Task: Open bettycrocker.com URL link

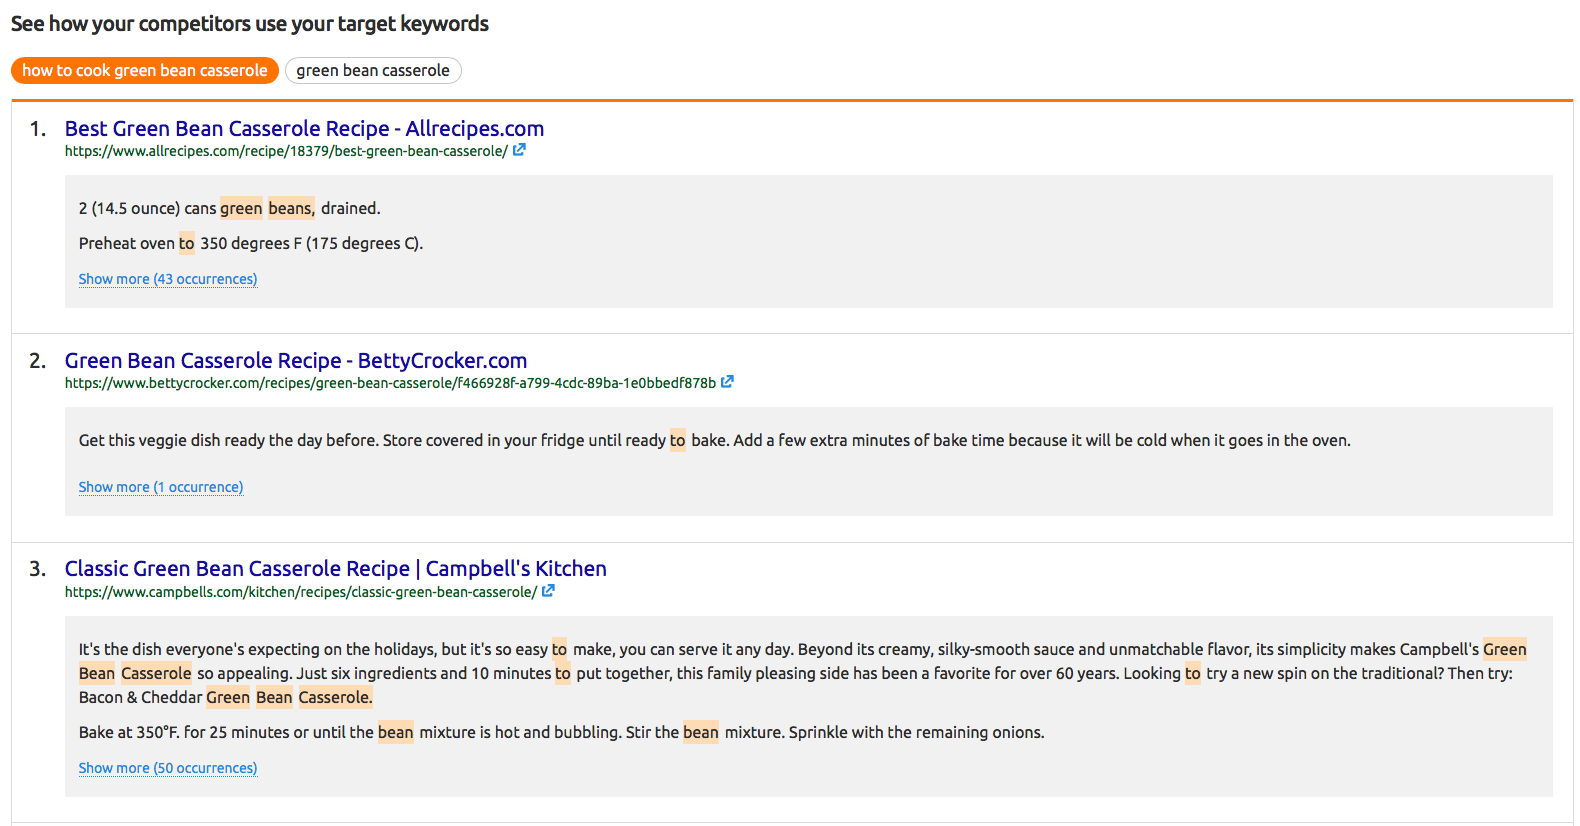Action: [x=390, y=383]
